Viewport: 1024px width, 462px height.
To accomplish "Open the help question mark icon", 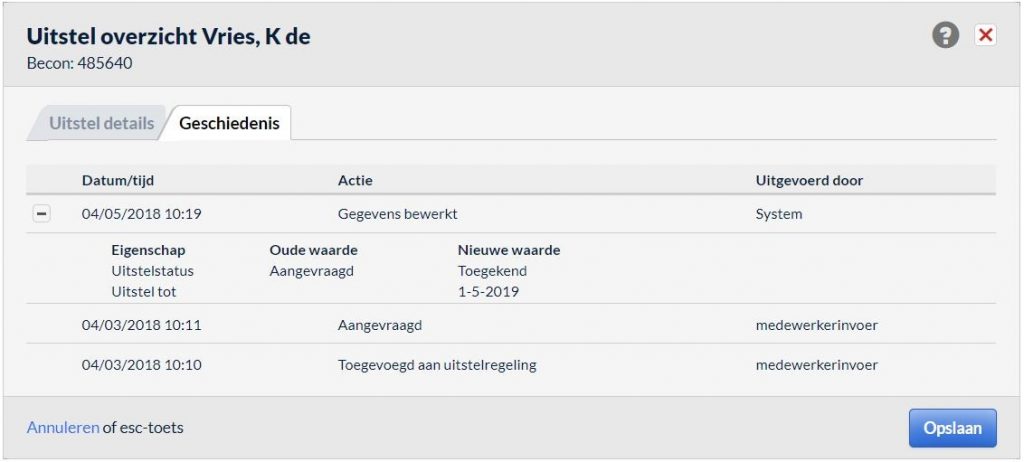I will pos(945,35).
